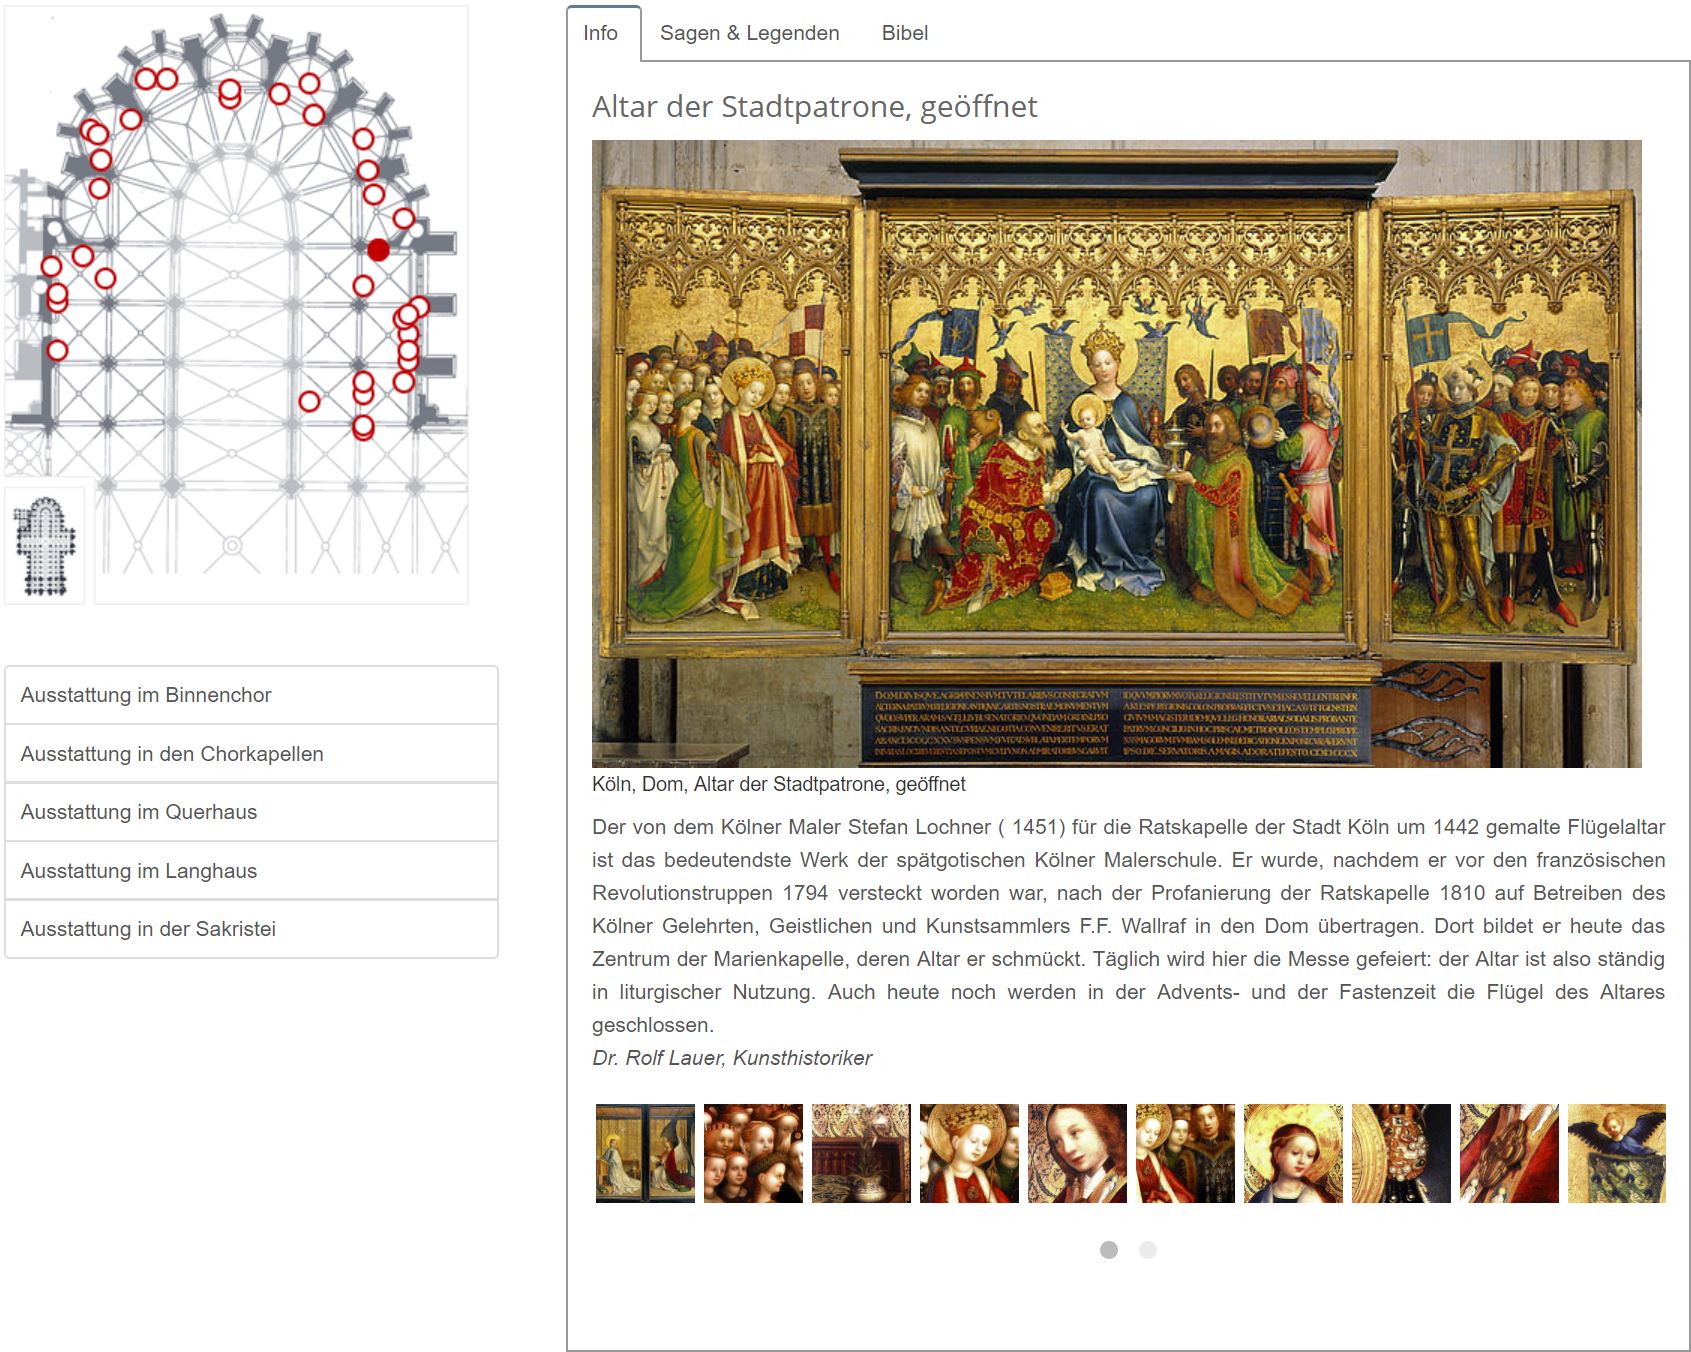Open the Bibel tab

(x=905, y=33)
